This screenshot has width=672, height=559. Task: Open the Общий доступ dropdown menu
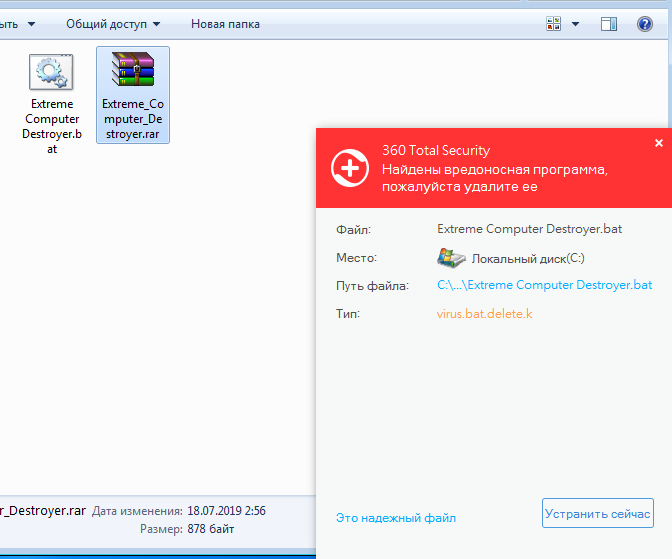[x=113, y=24]
